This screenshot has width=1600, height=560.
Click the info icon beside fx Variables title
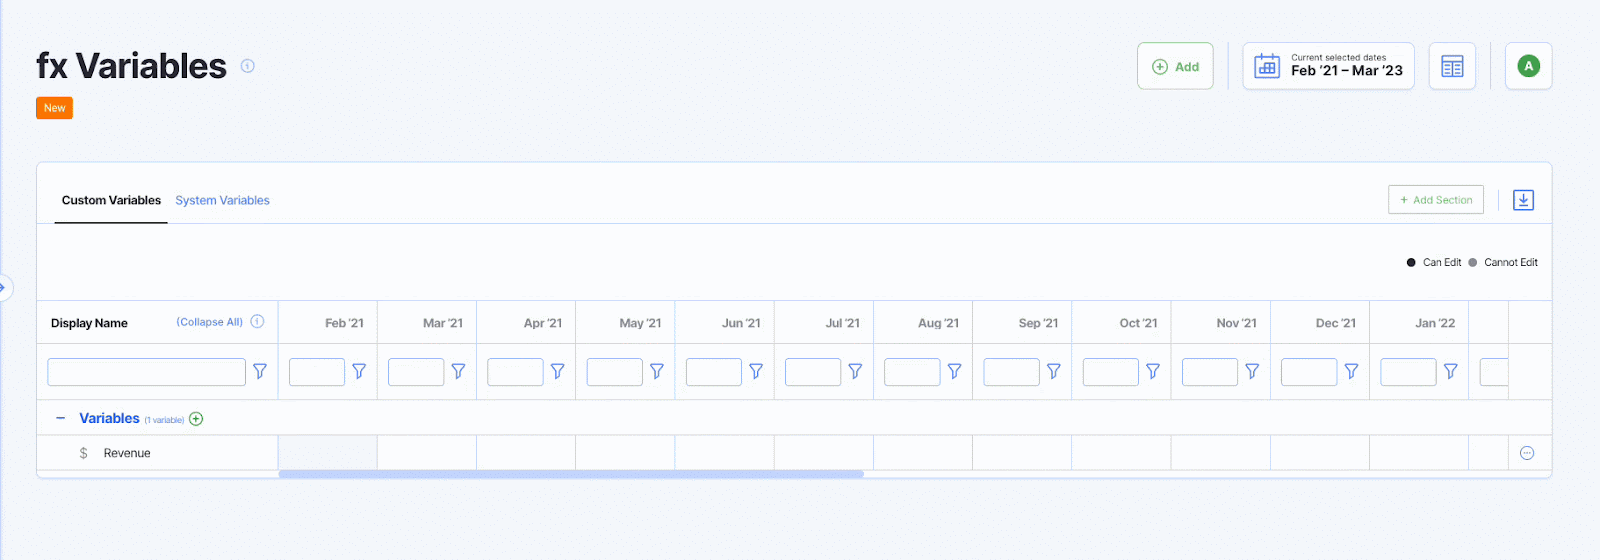(x=248, y=66)
